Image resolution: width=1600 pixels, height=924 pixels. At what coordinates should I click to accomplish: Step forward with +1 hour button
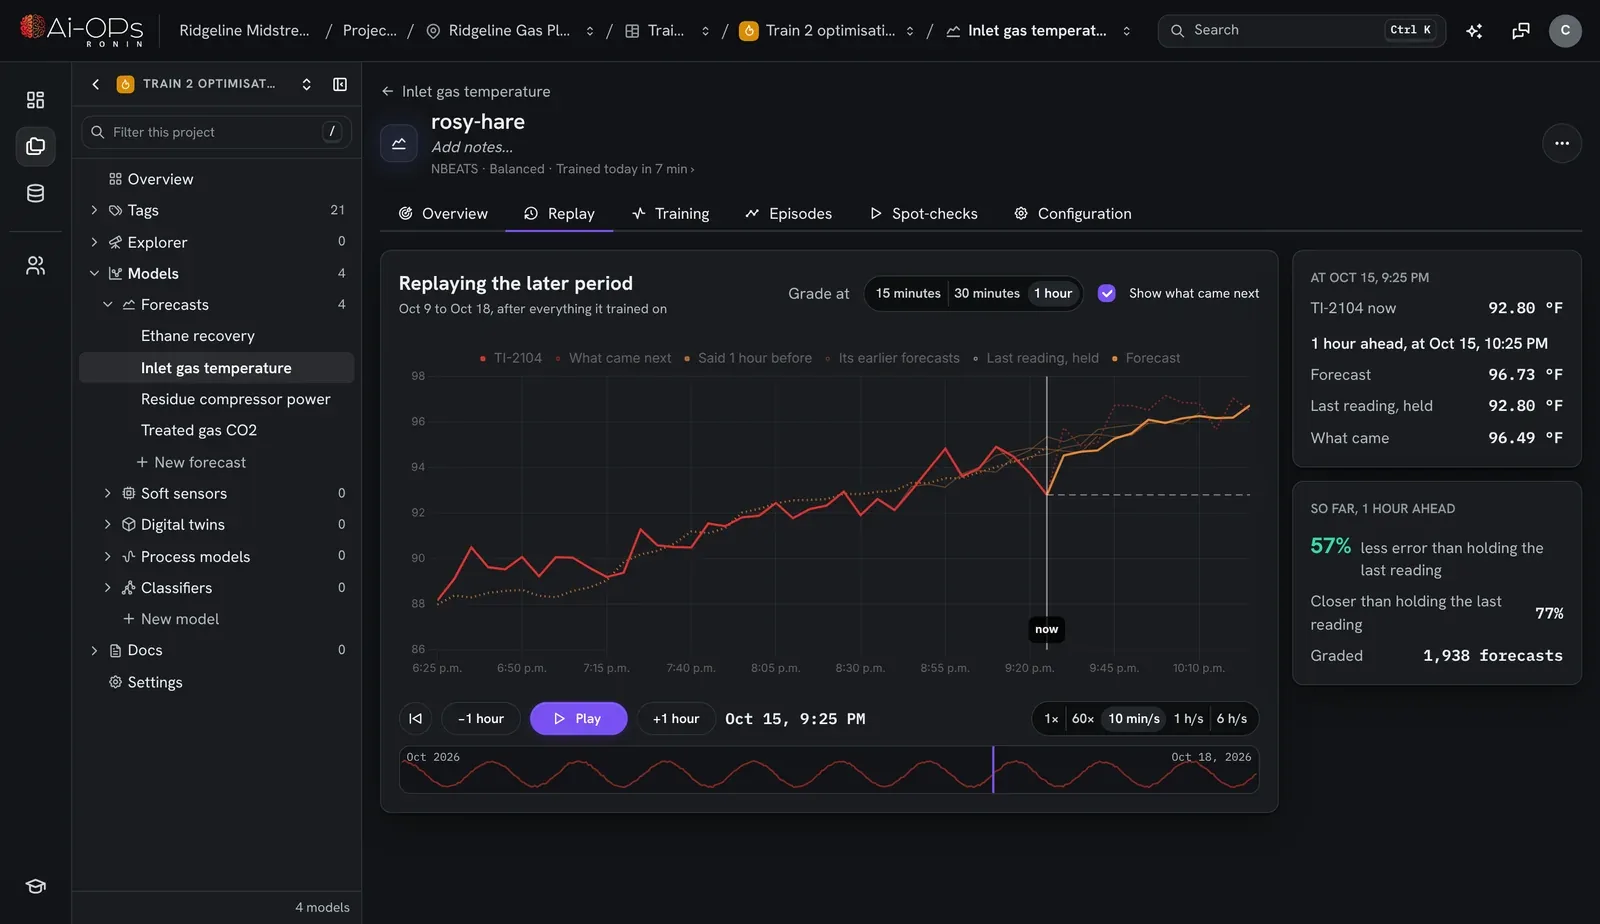pyautogui.click(x=676, y=718)
